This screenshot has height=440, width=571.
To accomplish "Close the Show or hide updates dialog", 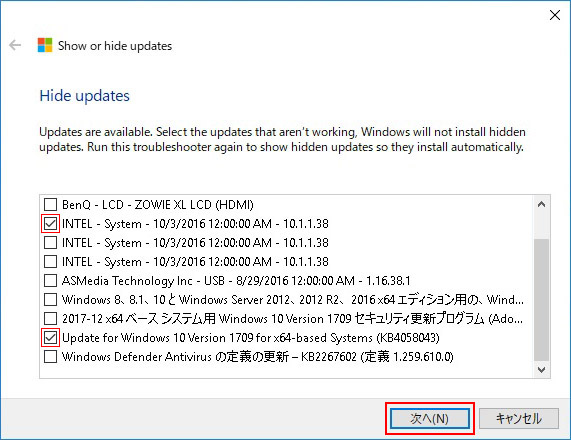I will (x=555, y=15).
